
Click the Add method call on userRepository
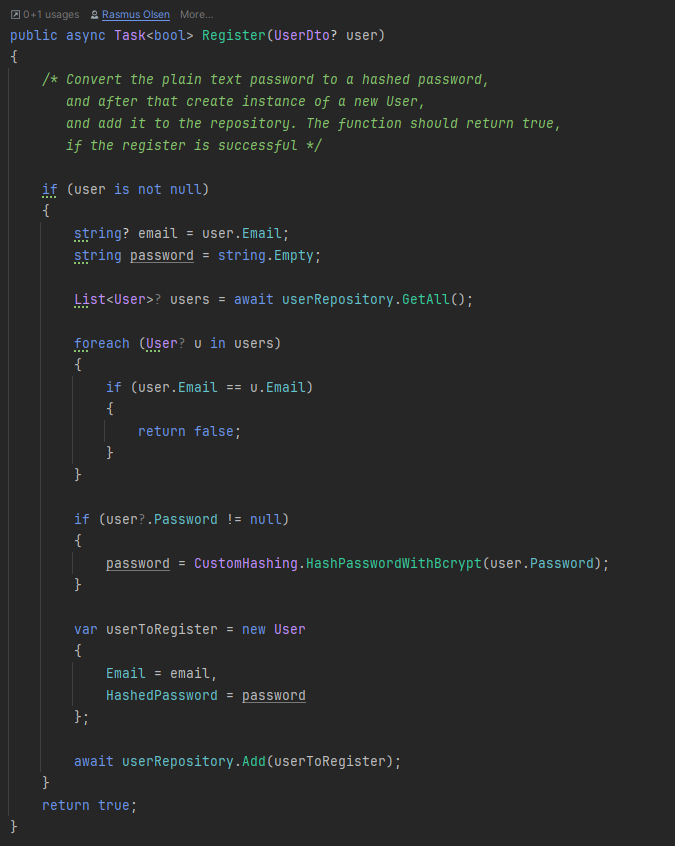pyautogui.click(x=254, y=761)
